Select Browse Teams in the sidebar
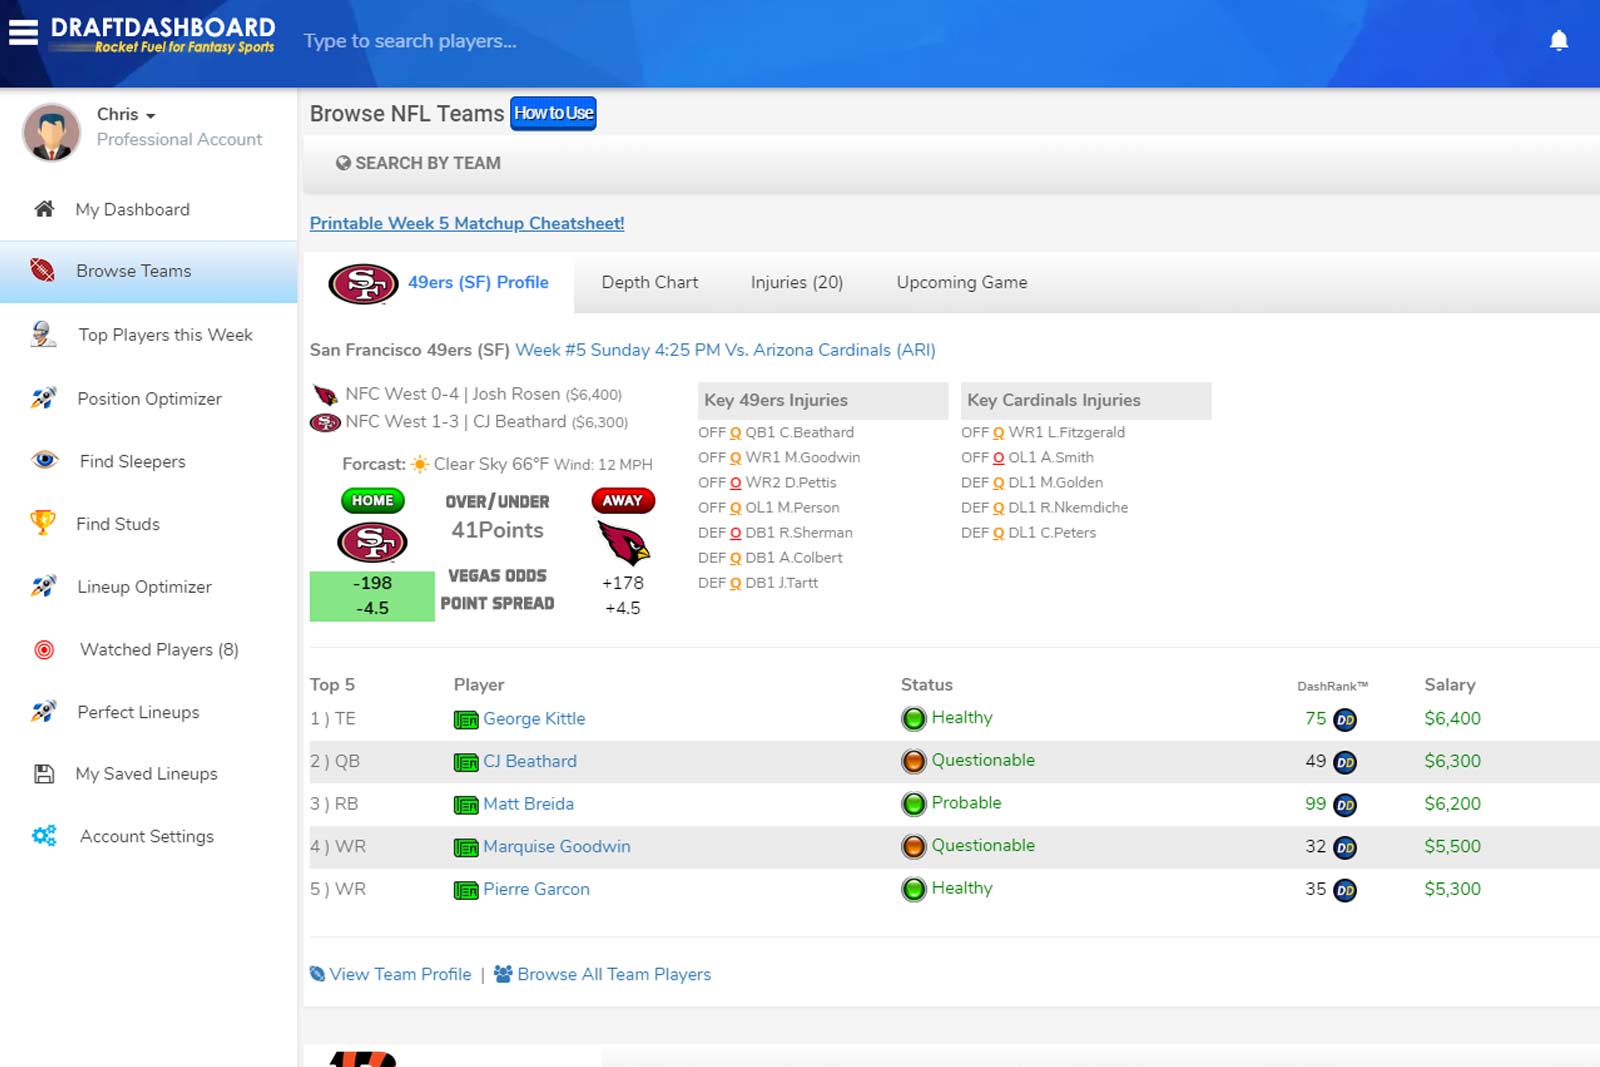 pos(148,271)
